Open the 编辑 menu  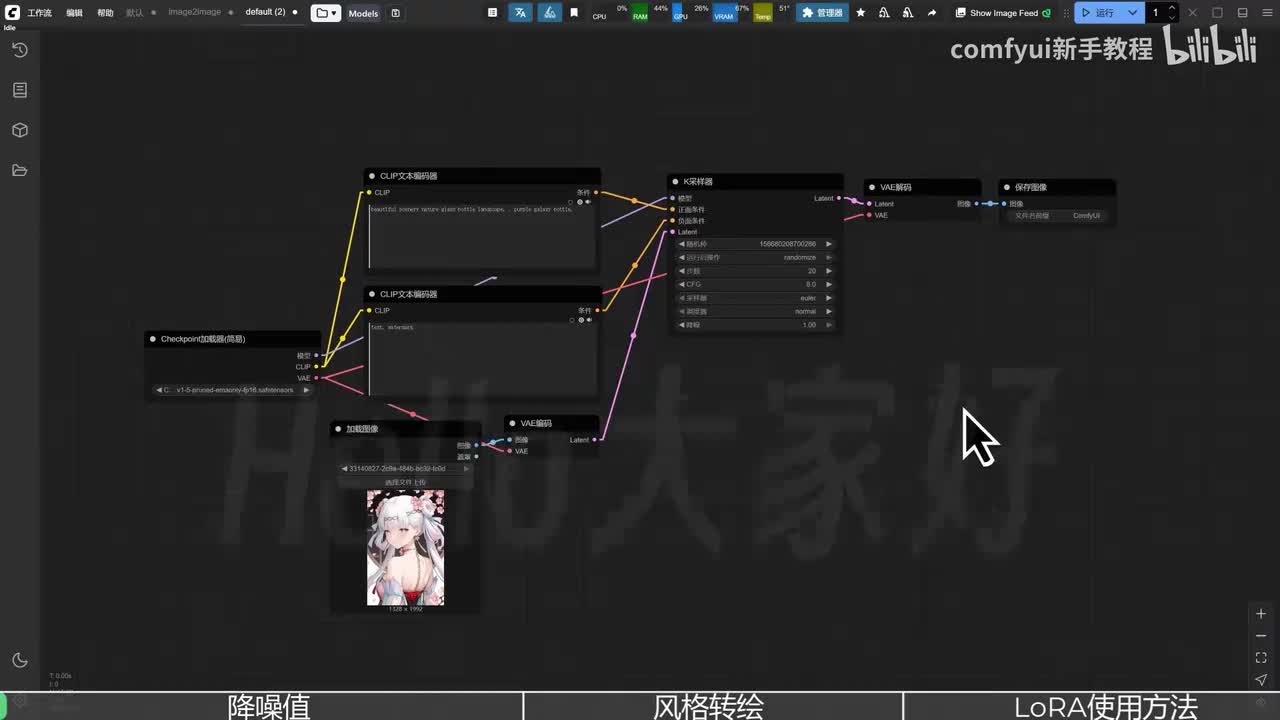(74, 13)
